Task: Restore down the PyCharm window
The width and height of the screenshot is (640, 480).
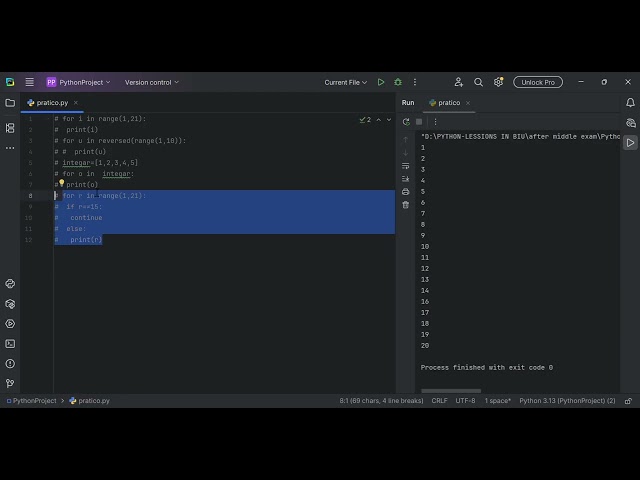Action: pyautogui.click(x=604, y=82)
